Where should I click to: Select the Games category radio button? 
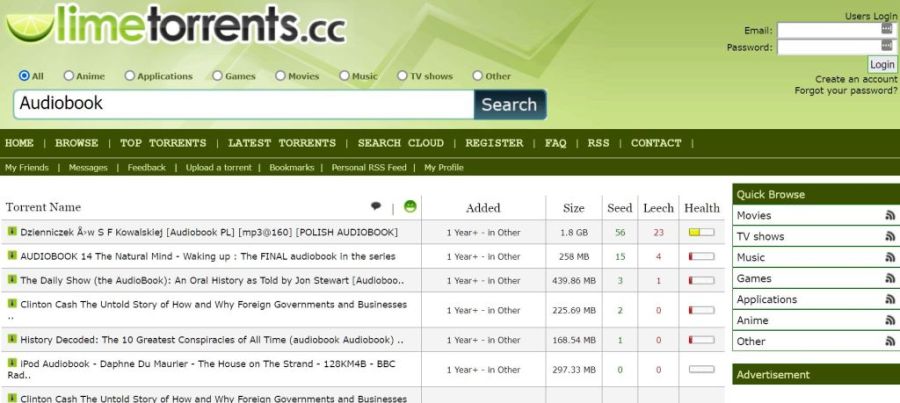(x=218, y=76)
